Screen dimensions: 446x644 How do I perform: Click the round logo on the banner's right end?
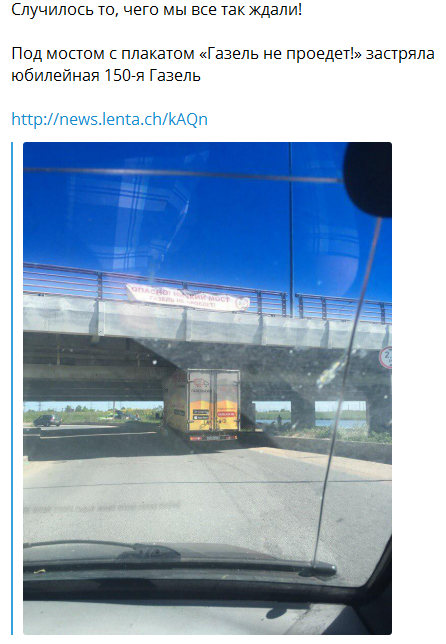click(243, 304)
